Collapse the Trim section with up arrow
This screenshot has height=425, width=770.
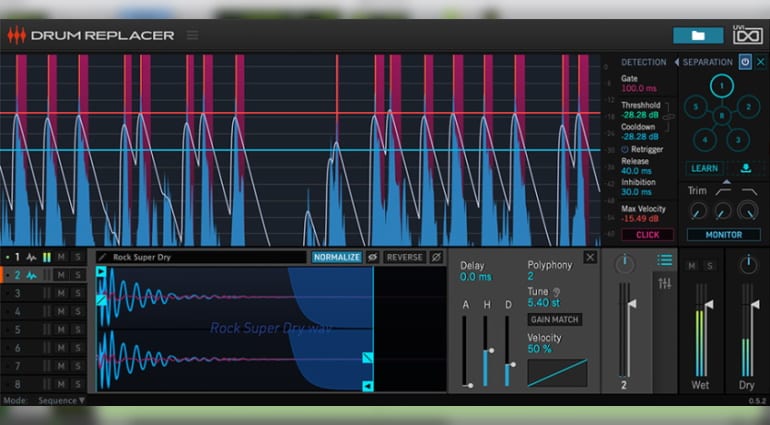726,182
